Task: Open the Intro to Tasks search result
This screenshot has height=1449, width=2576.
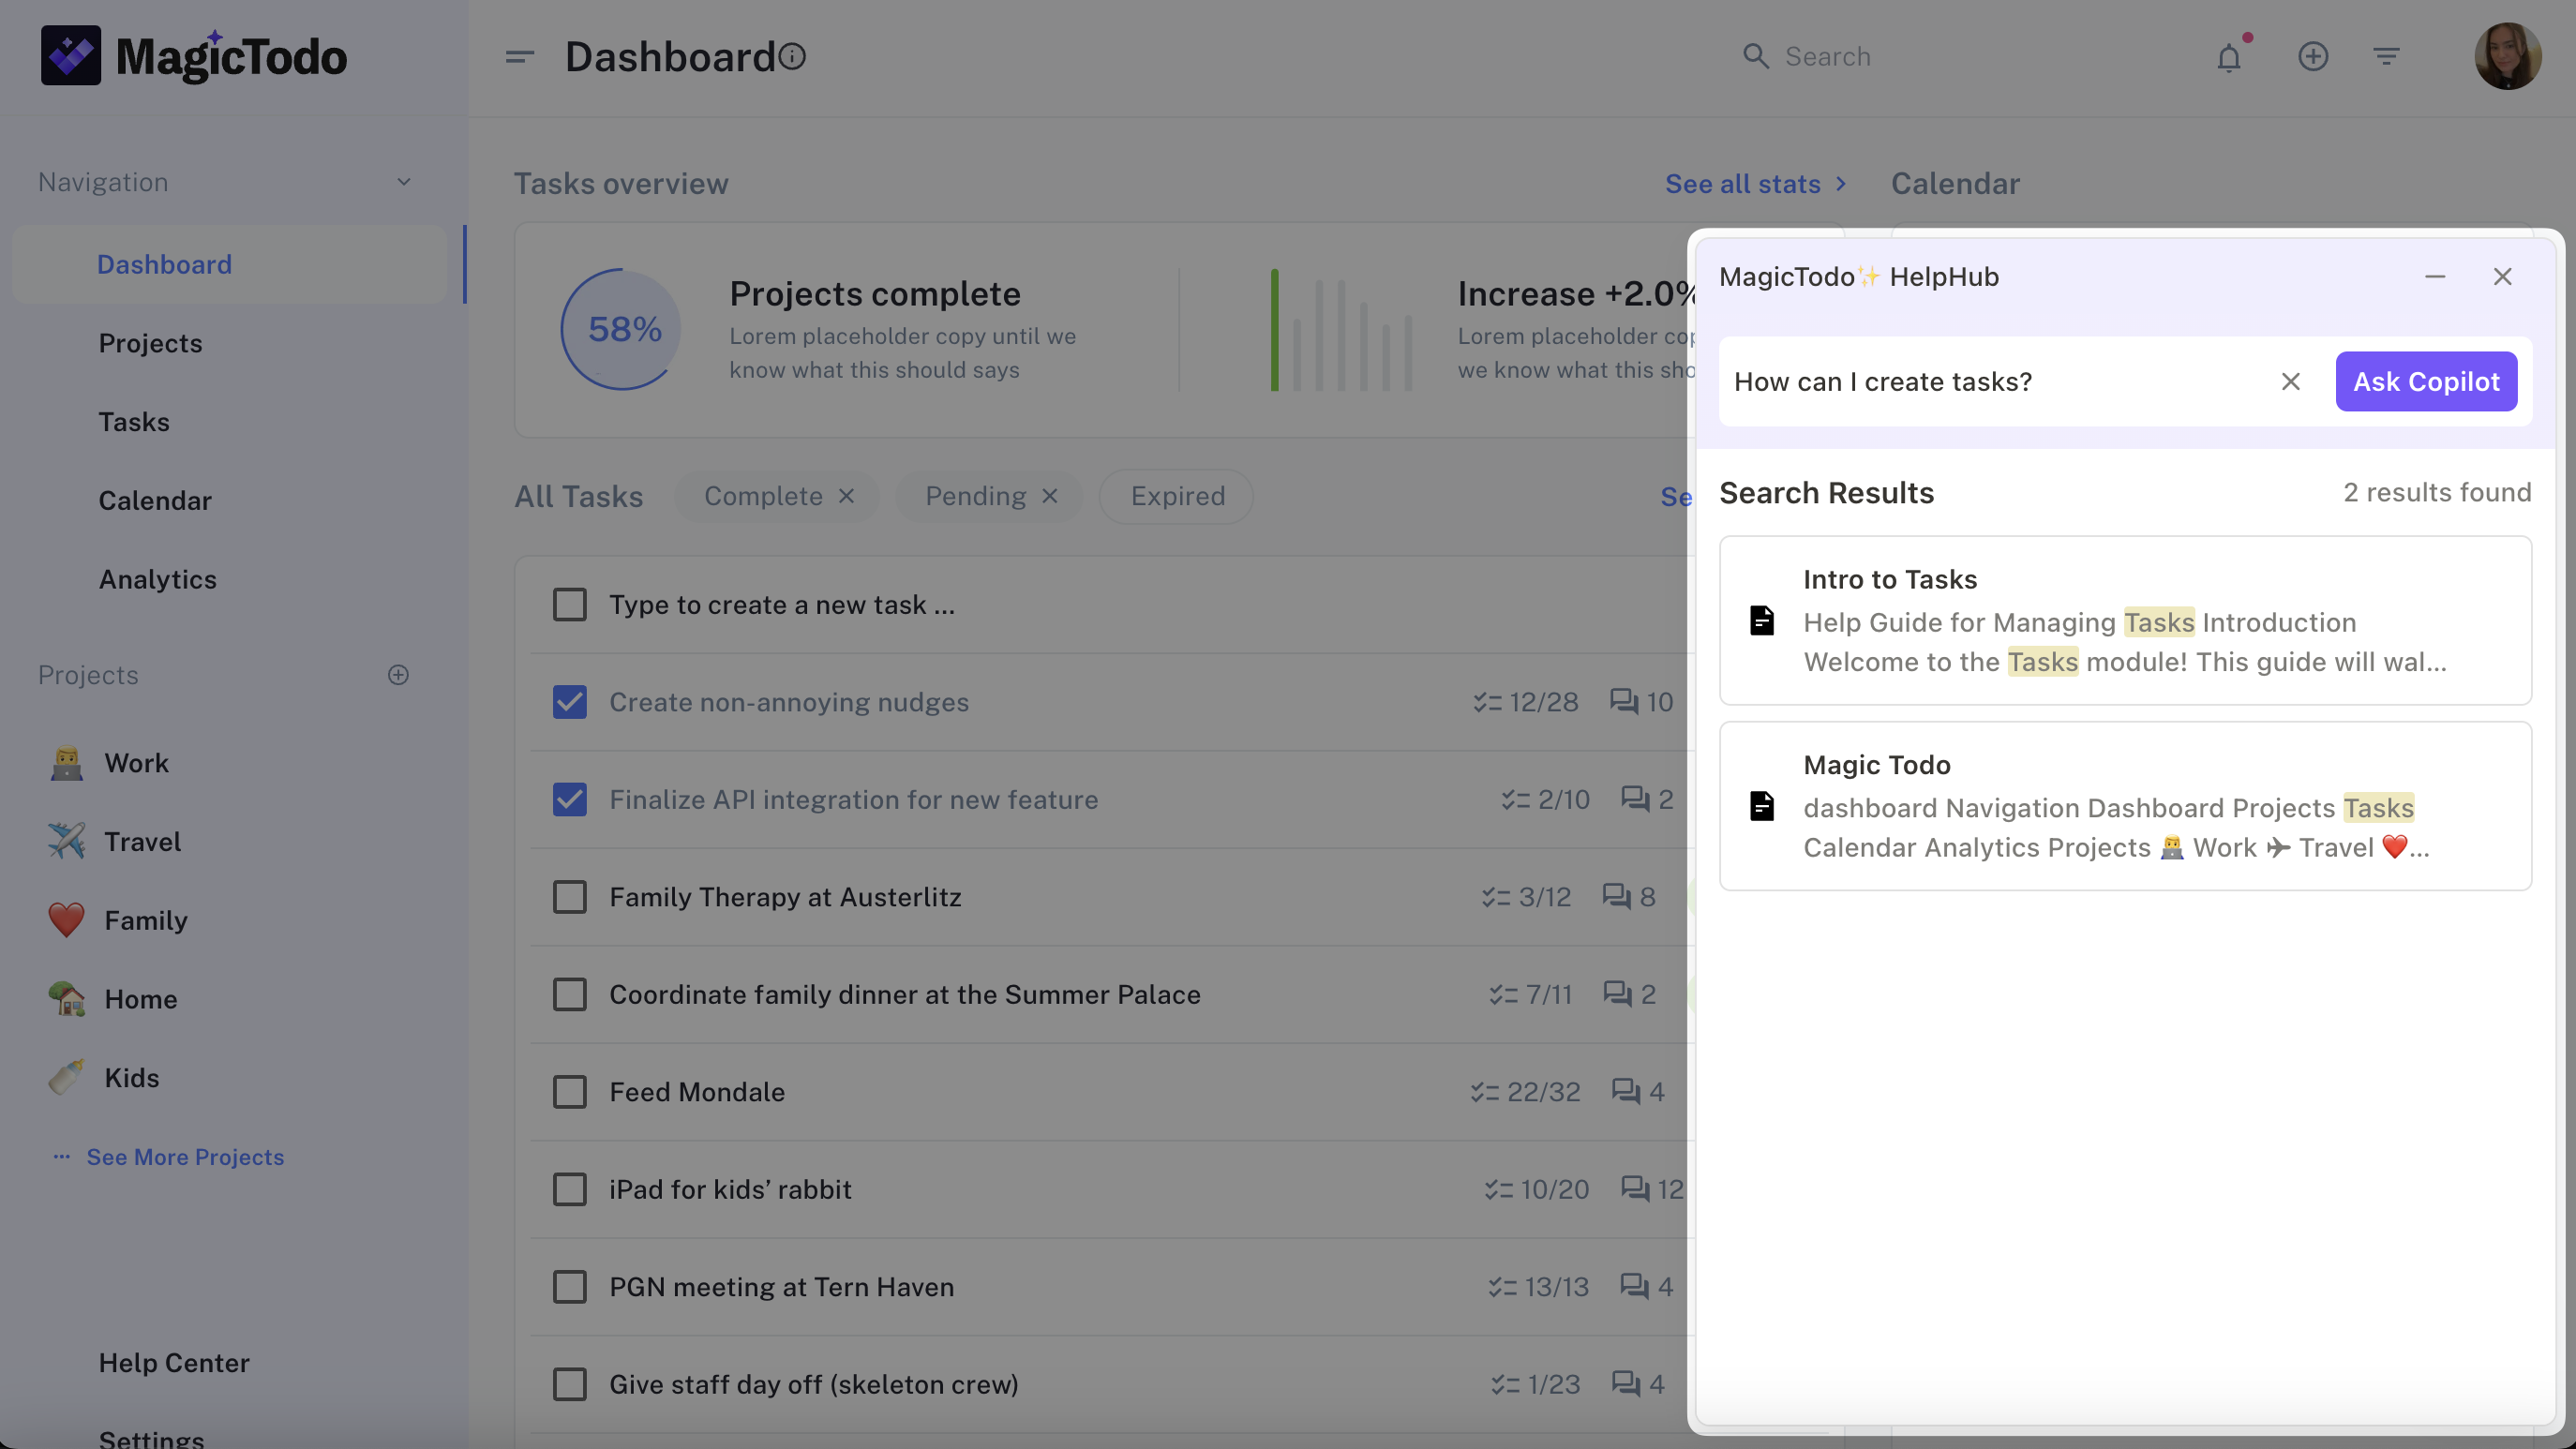Action: coord(2124,620)
